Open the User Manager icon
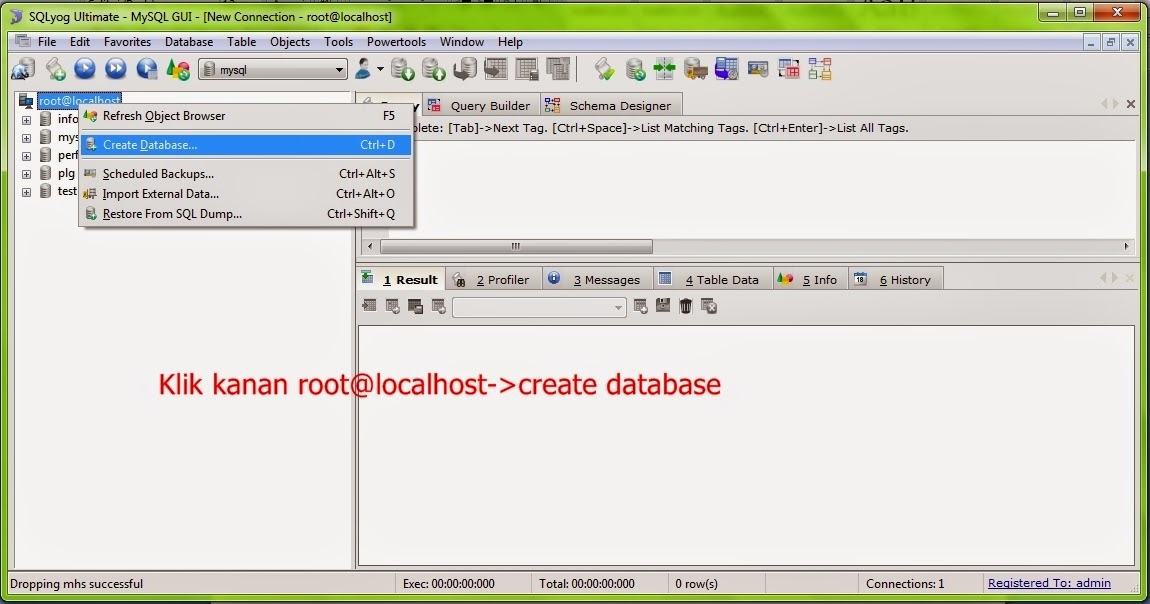Viewport: 1150px width, 604px height. pos(362,69)
